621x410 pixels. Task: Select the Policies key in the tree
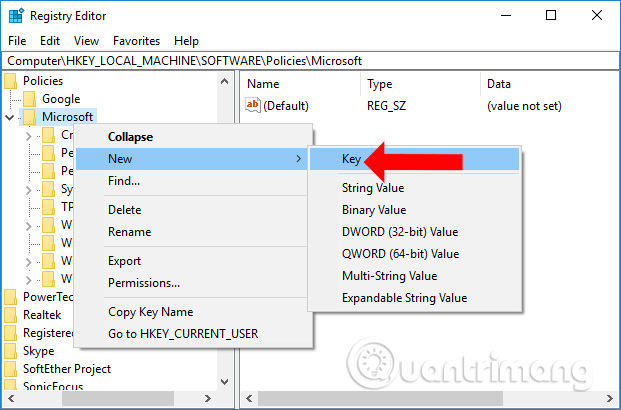coord(43,81)
